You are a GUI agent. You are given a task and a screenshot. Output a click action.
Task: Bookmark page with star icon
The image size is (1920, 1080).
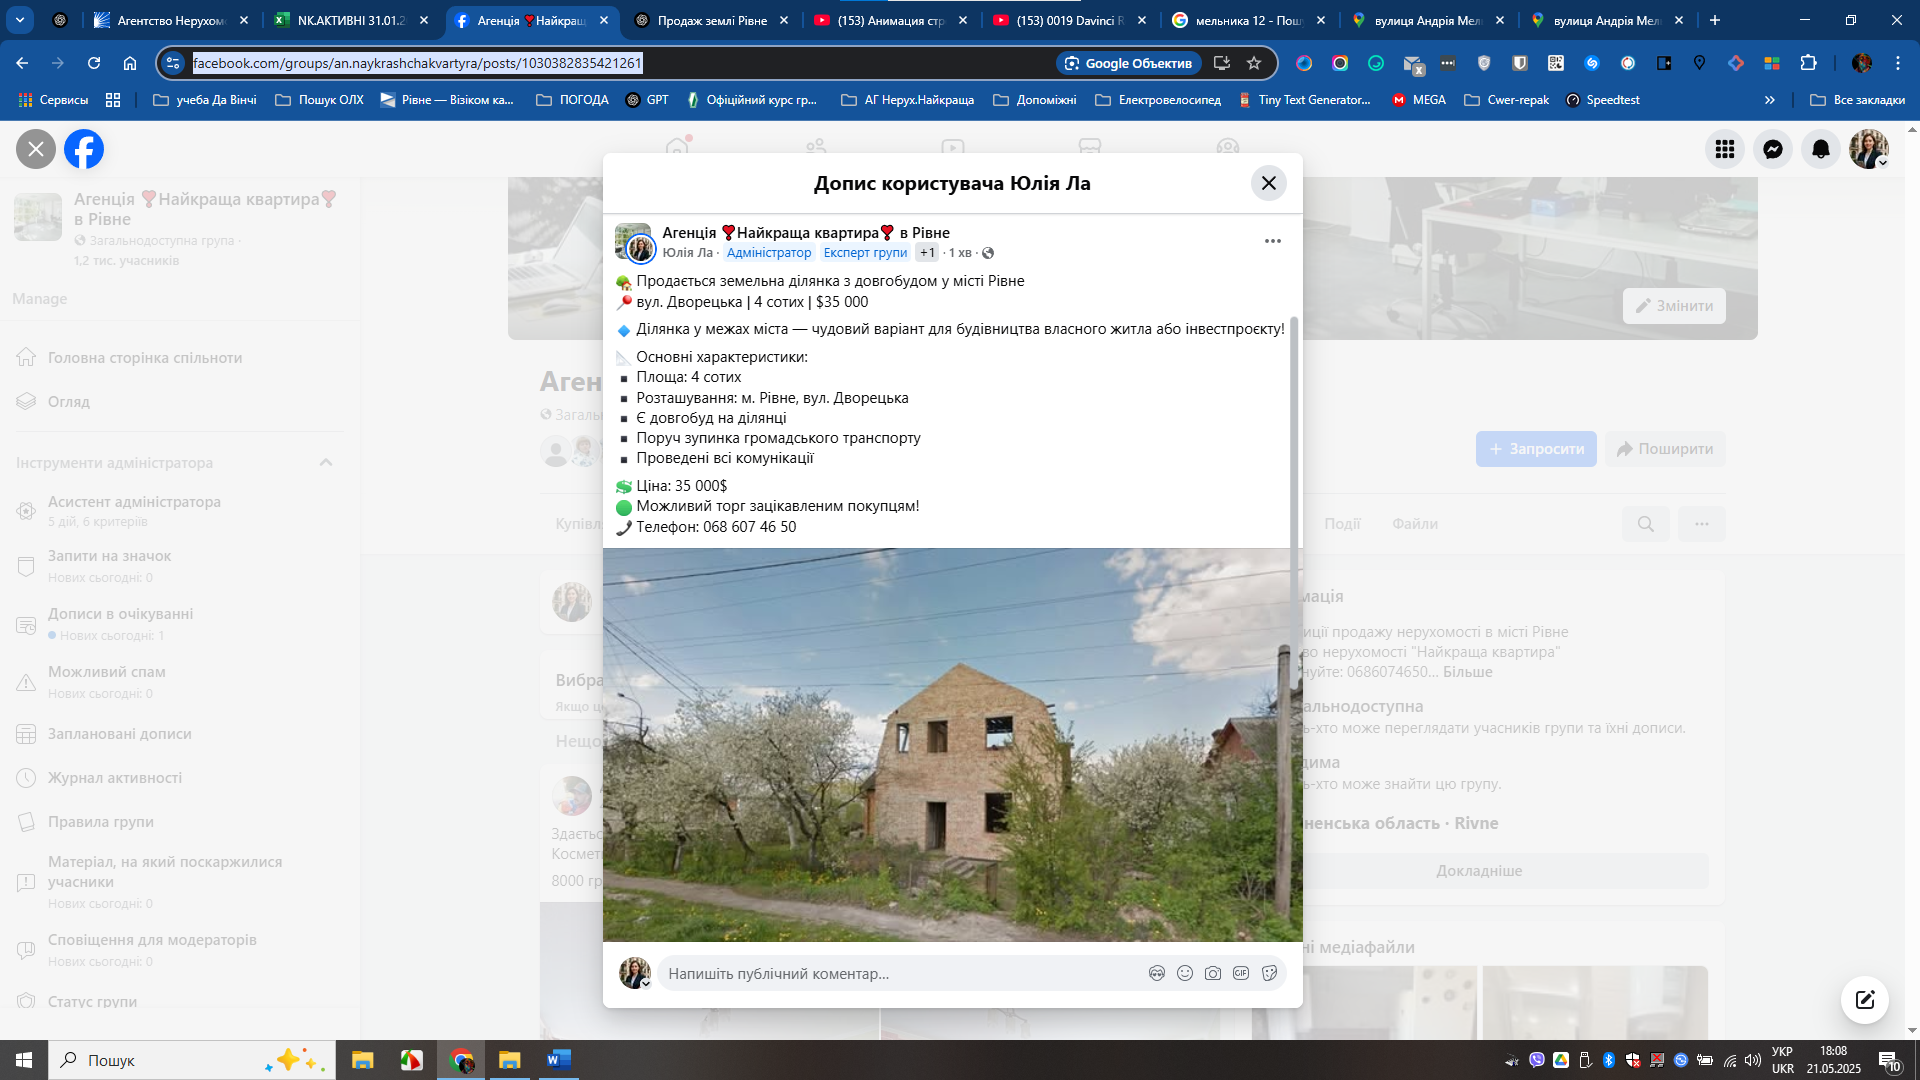1254,63
